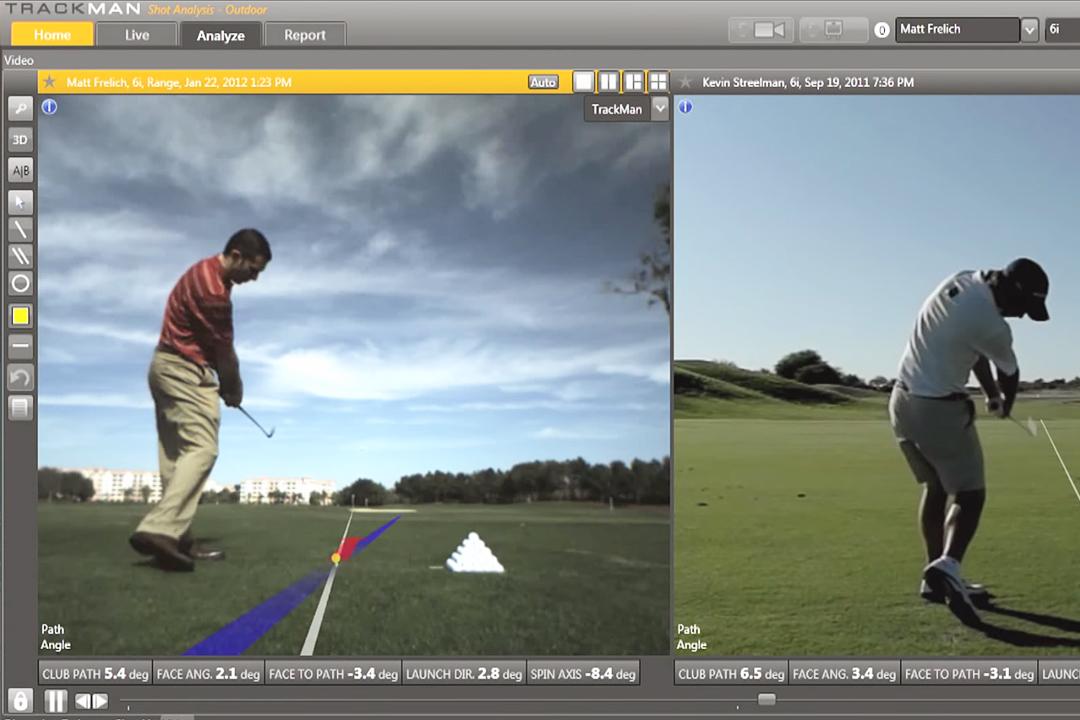Image resolution: width=1080 pixels, height=720 pixels.
Task: Select the circle drawing tool
Action: click(21, 283)
